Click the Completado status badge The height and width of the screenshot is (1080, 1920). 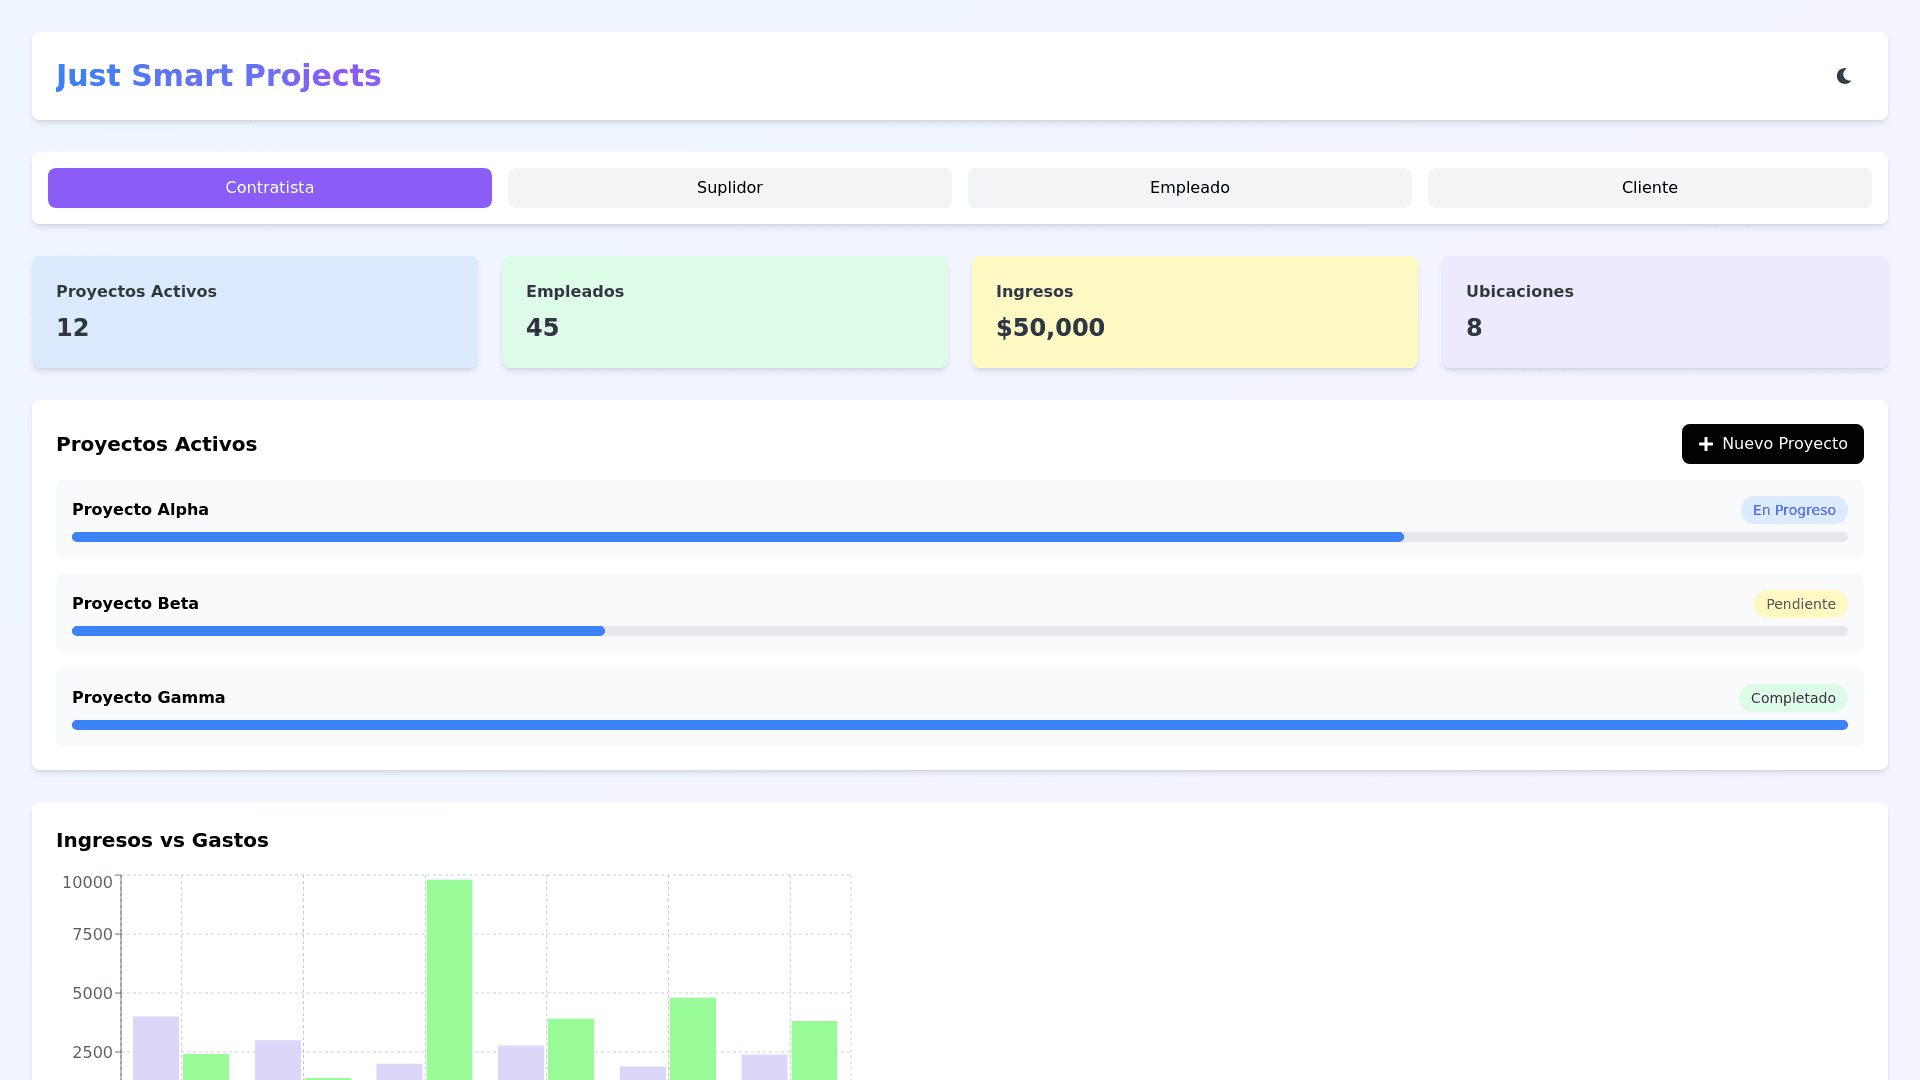(1792, 698)
